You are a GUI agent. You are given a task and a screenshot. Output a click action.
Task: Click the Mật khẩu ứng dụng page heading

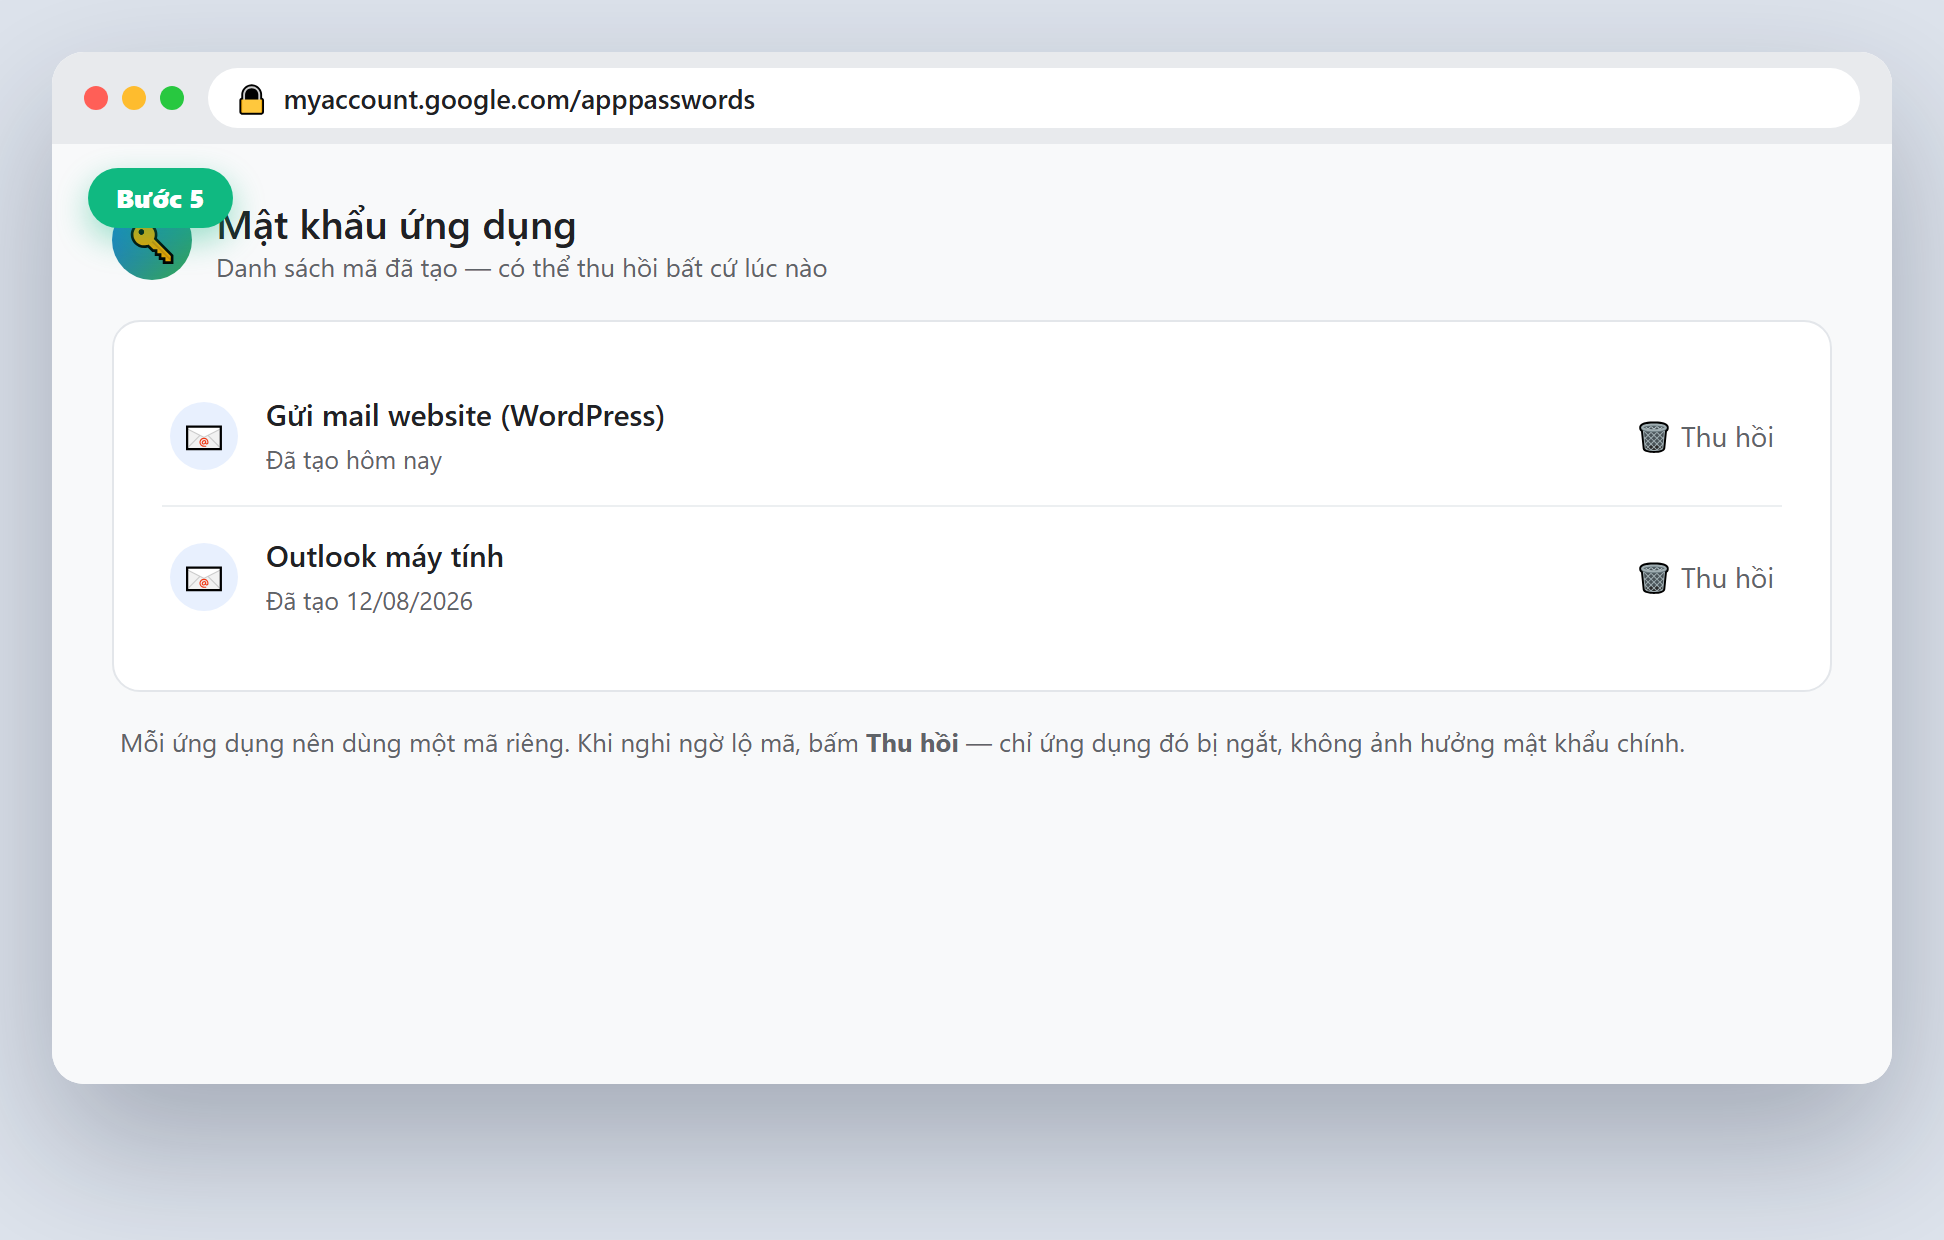(x=397, y=226)
